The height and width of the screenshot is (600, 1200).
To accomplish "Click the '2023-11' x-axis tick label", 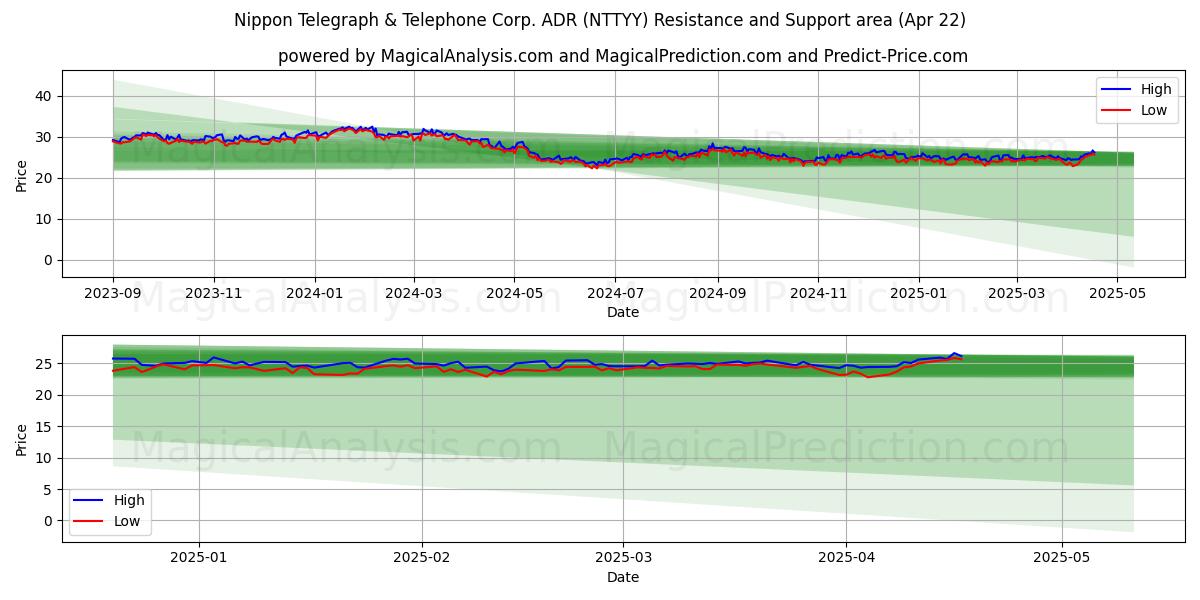I will tap(214, 293).
